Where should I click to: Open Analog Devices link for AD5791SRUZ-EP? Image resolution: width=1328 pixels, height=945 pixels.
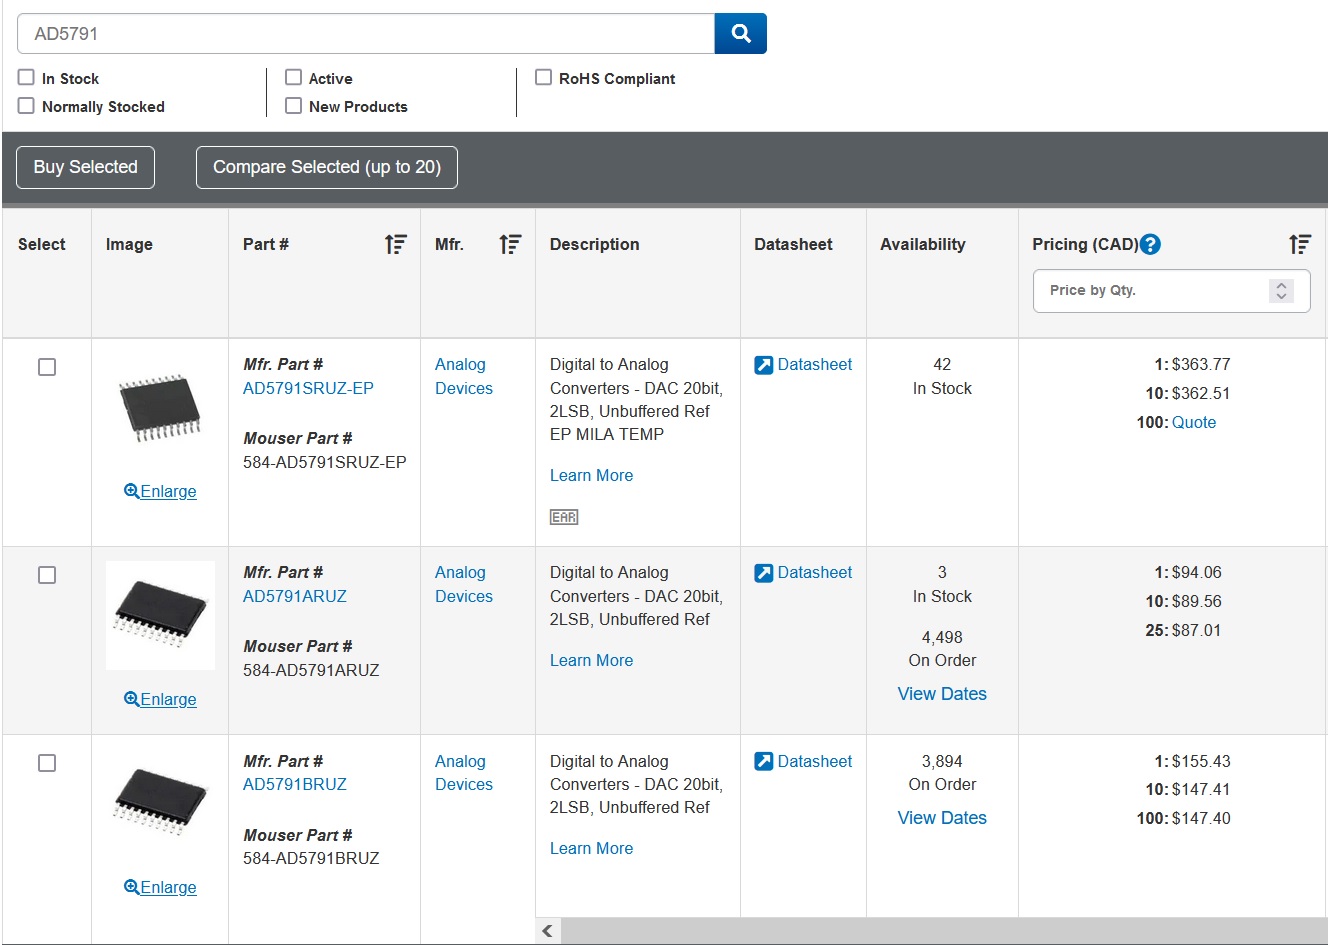(x=464, y=376)
